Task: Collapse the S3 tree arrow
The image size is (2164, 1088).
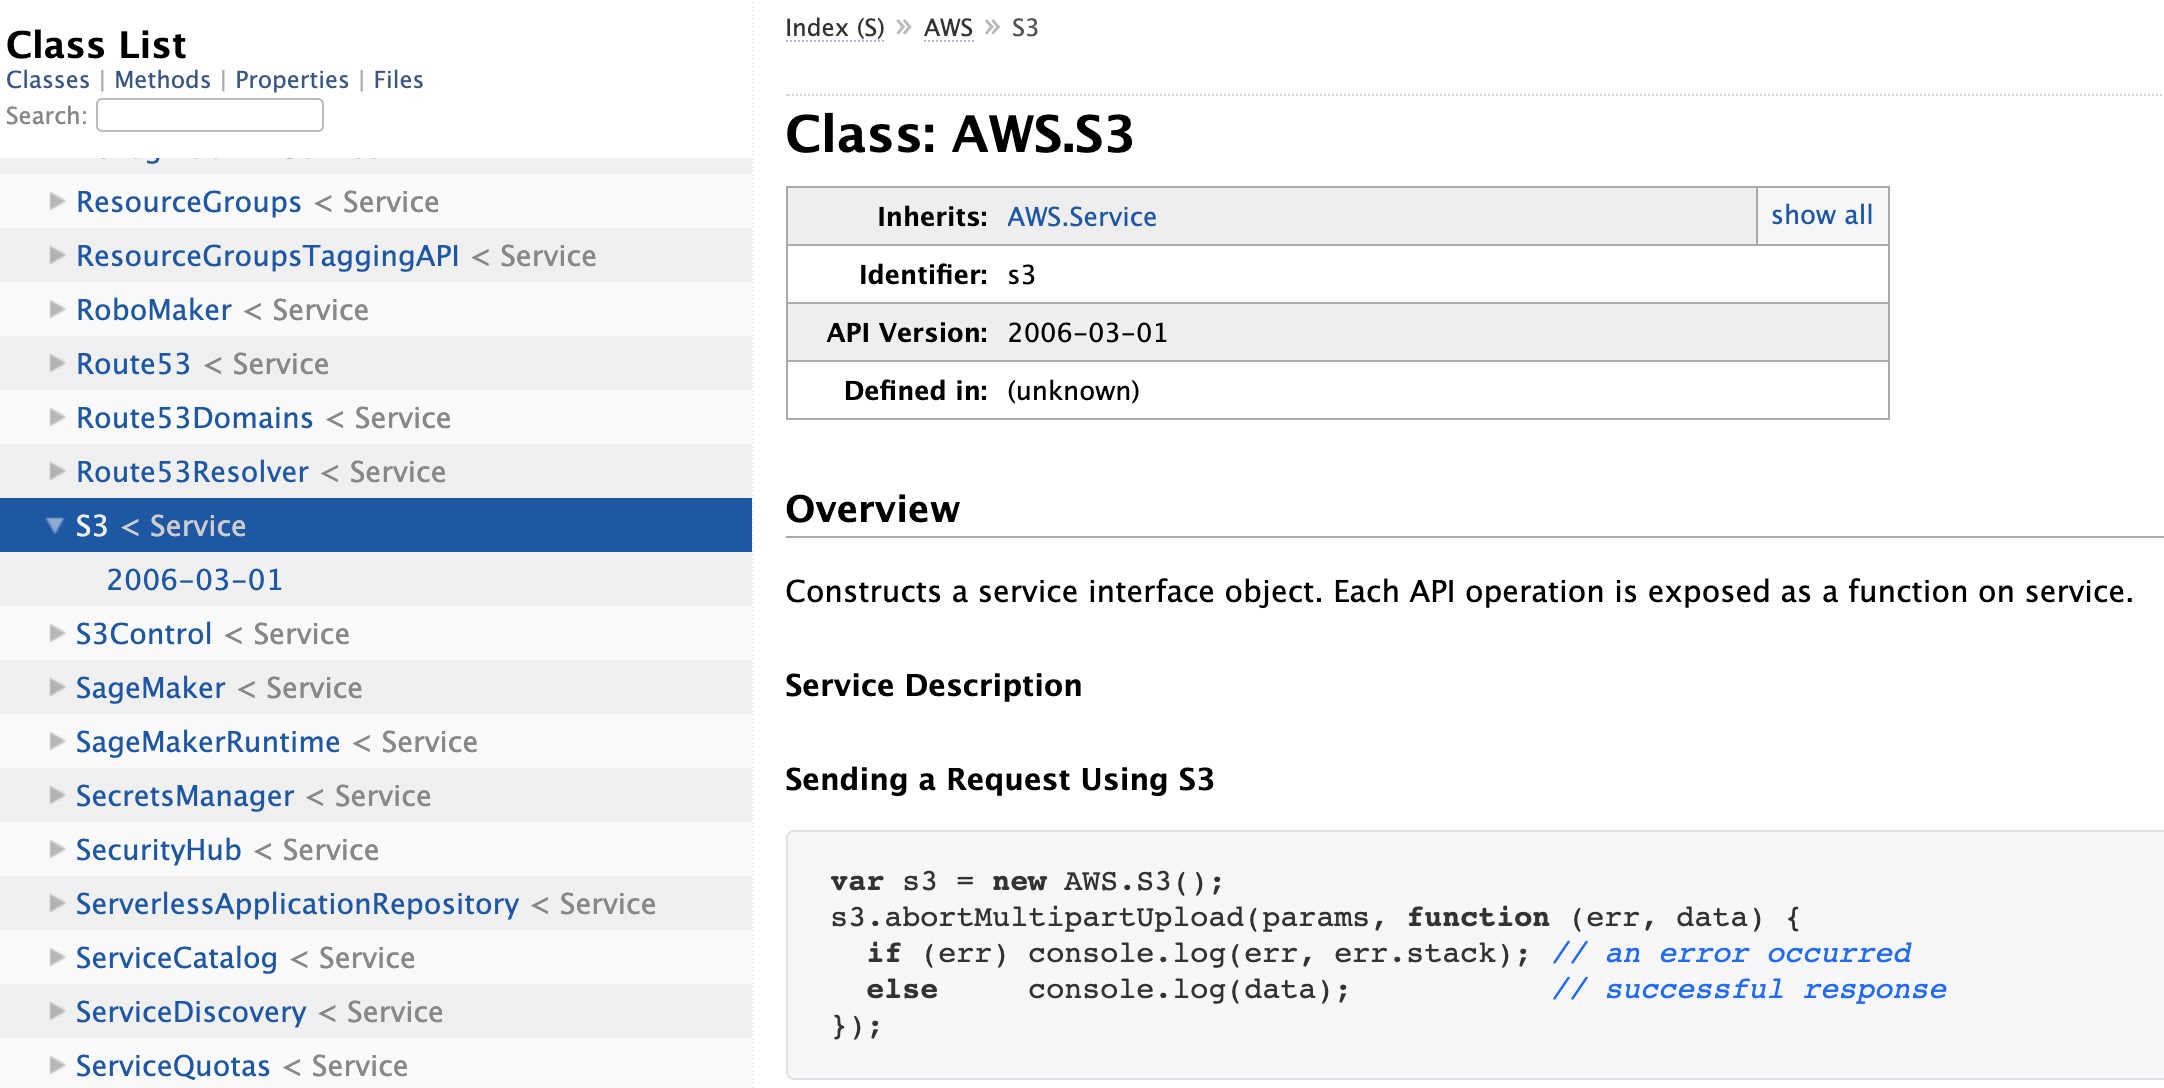Action: coord(55,525)
